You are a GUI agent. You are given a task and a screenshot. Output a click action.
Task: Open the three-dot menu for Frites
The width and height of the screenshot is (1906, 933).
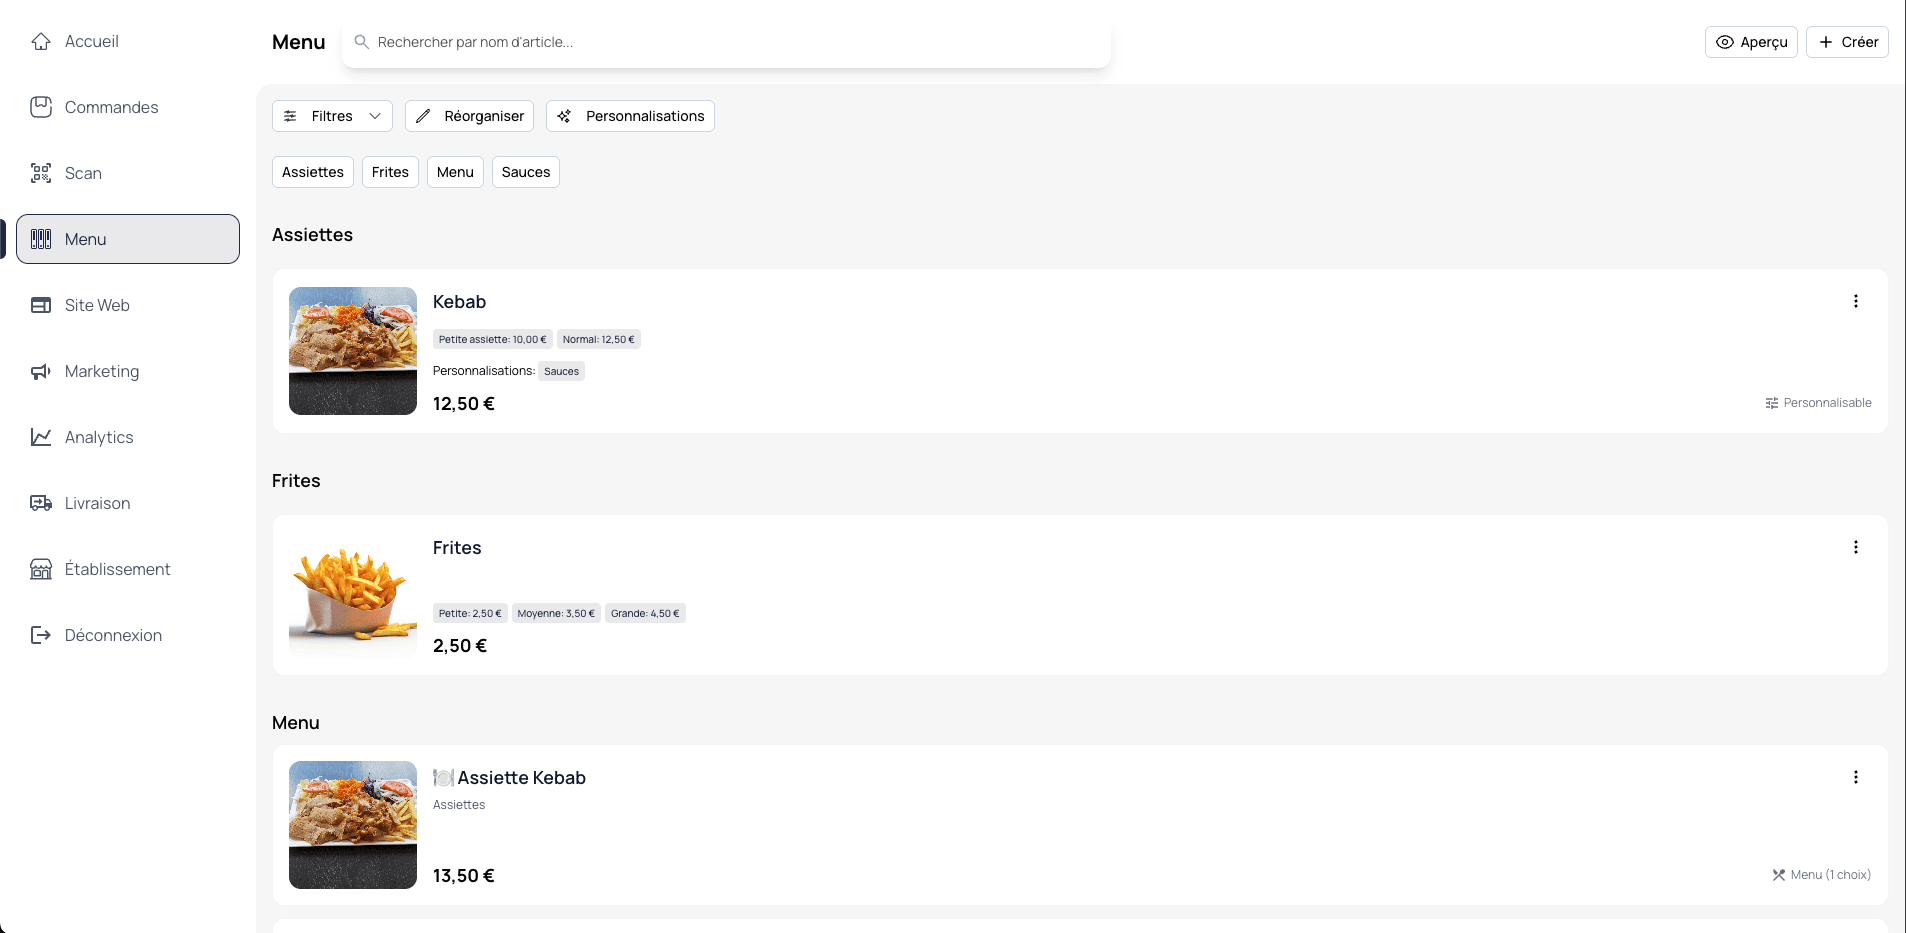click(x=1855, y=547)
